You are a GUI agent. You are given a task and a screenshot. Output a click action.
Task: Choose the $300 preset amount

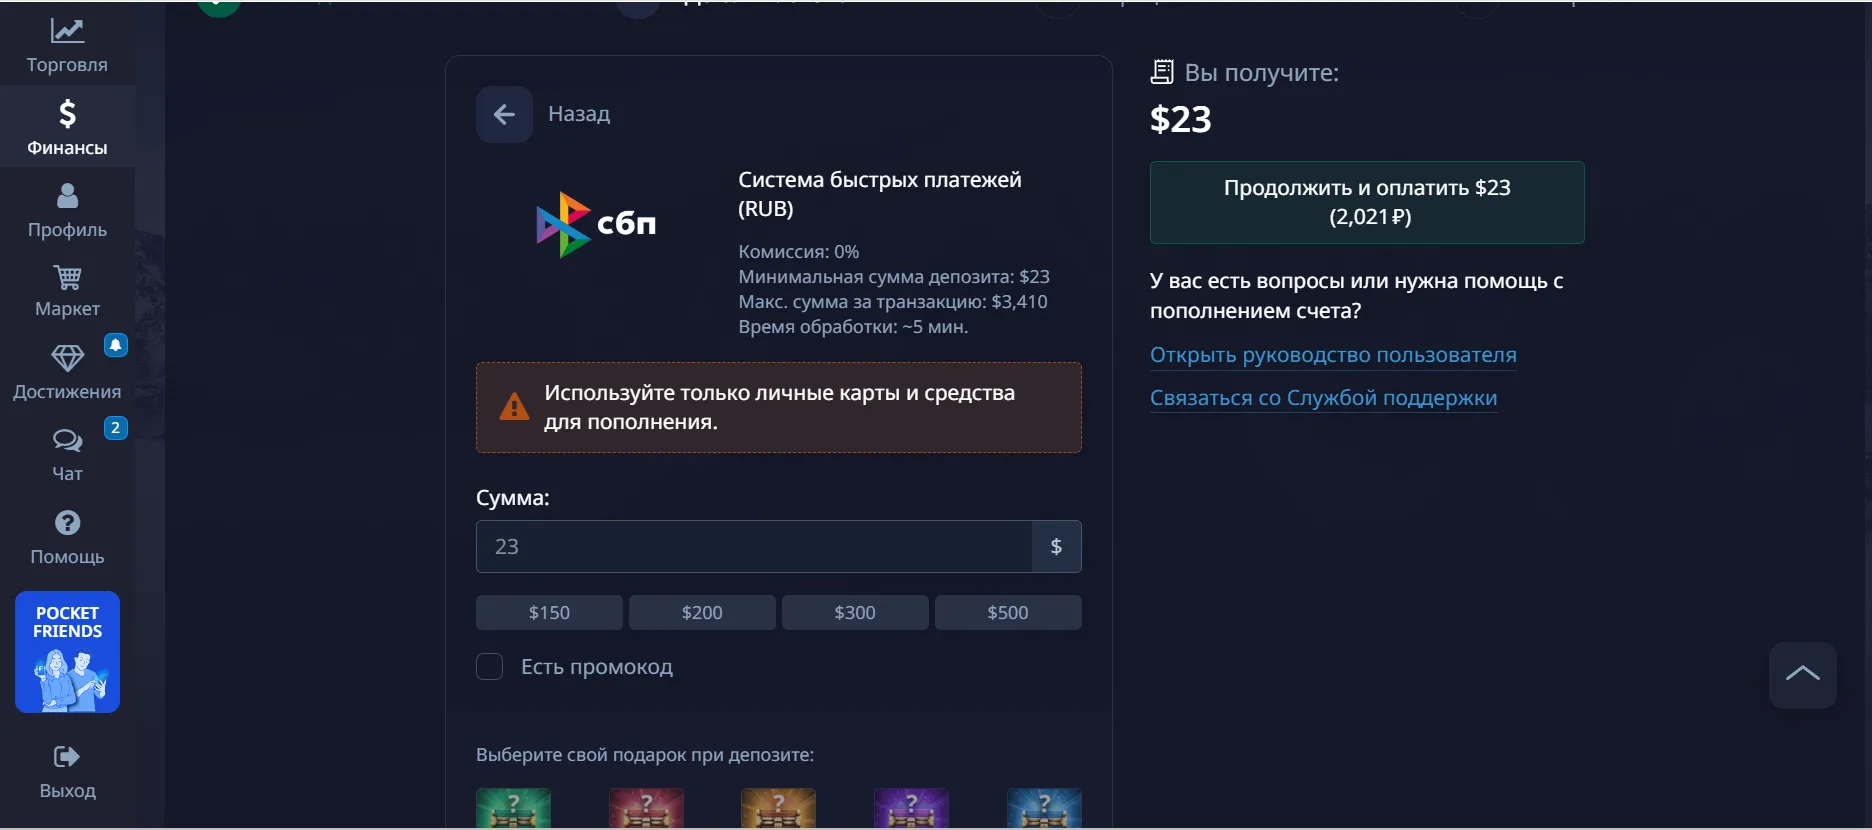(x=855, y=613)
